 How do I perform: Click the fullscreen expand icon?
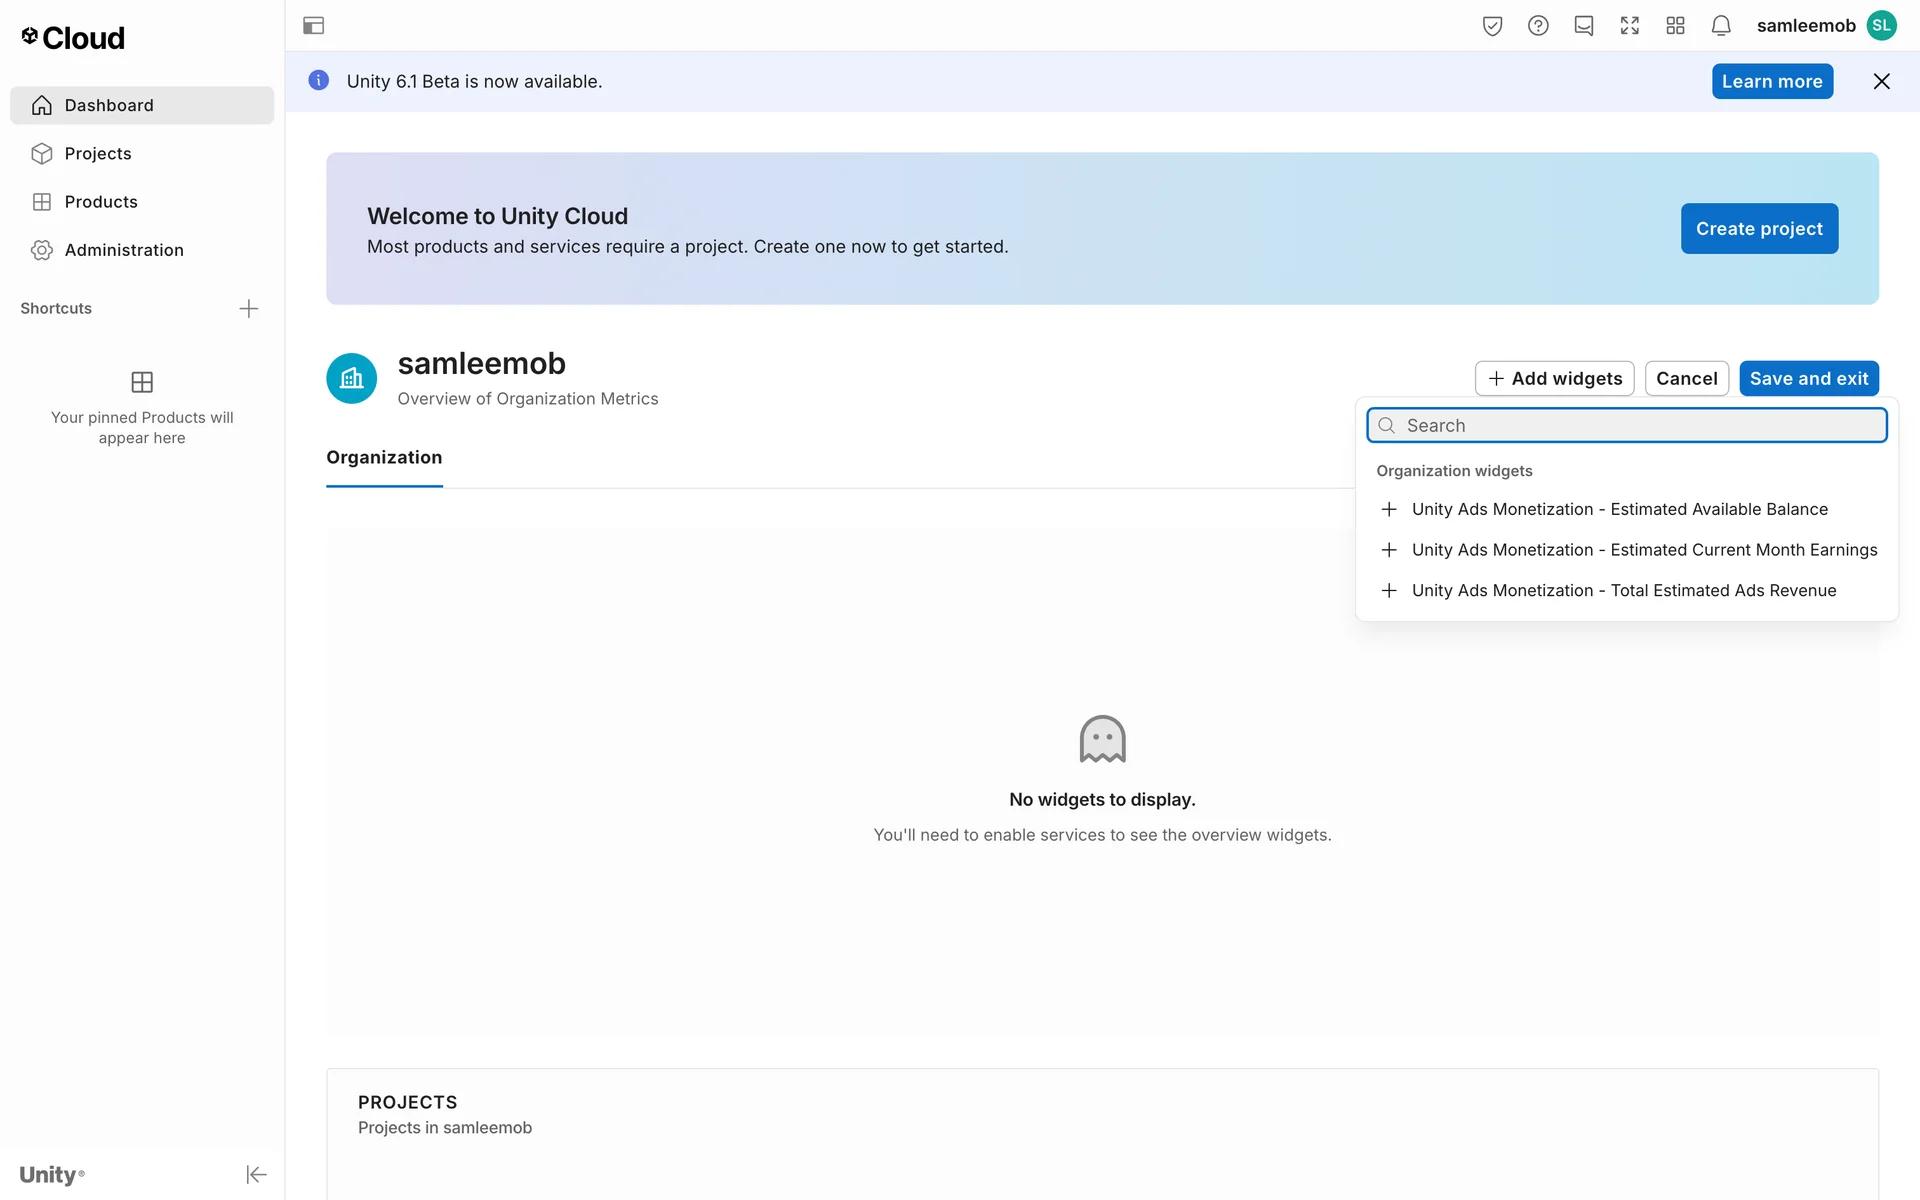1630,26
